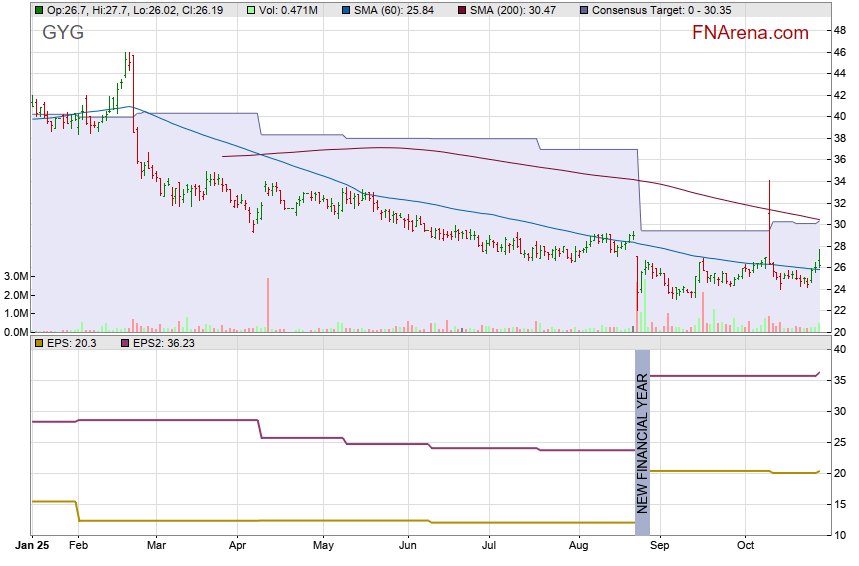Click the gold EPS legend swatch

[x=39, y=343]
